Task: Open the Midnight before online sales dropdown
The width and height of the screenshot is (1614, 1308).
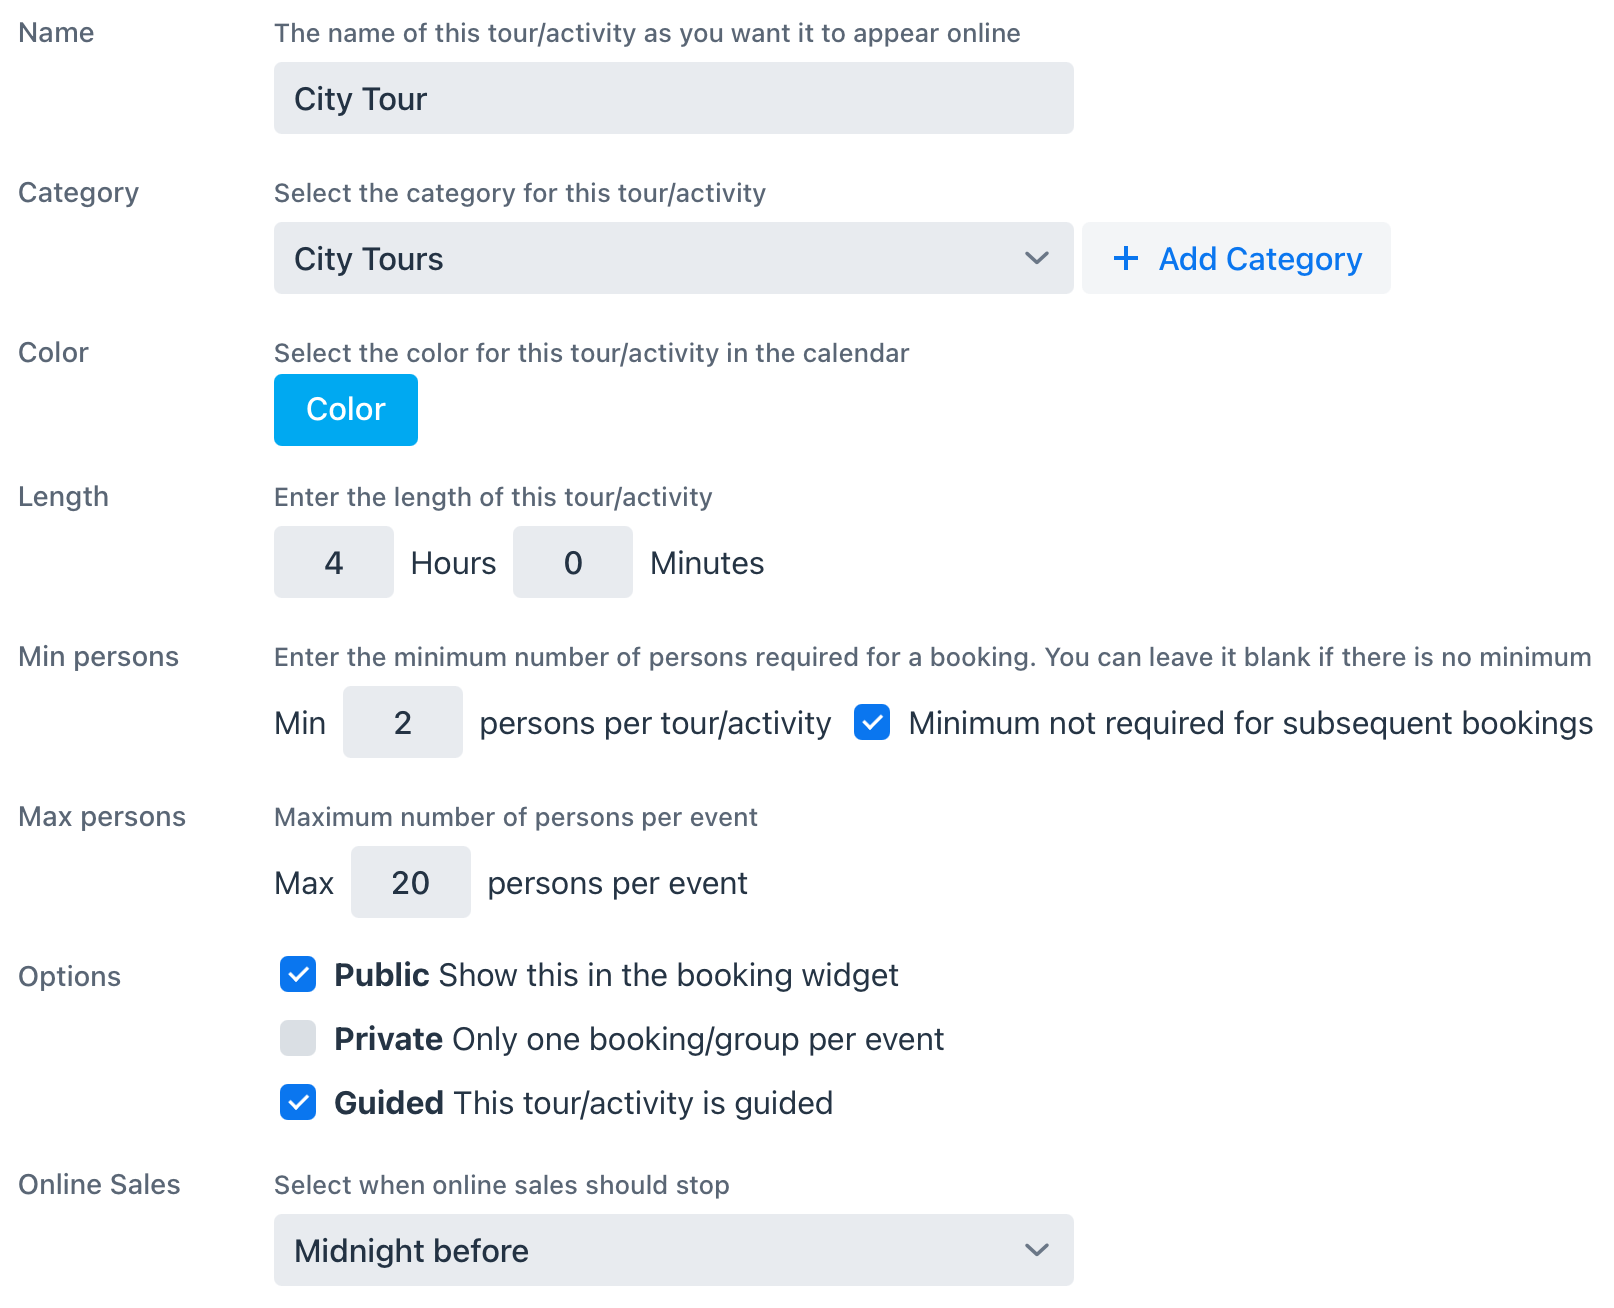Action: (x=673, y=1250)
